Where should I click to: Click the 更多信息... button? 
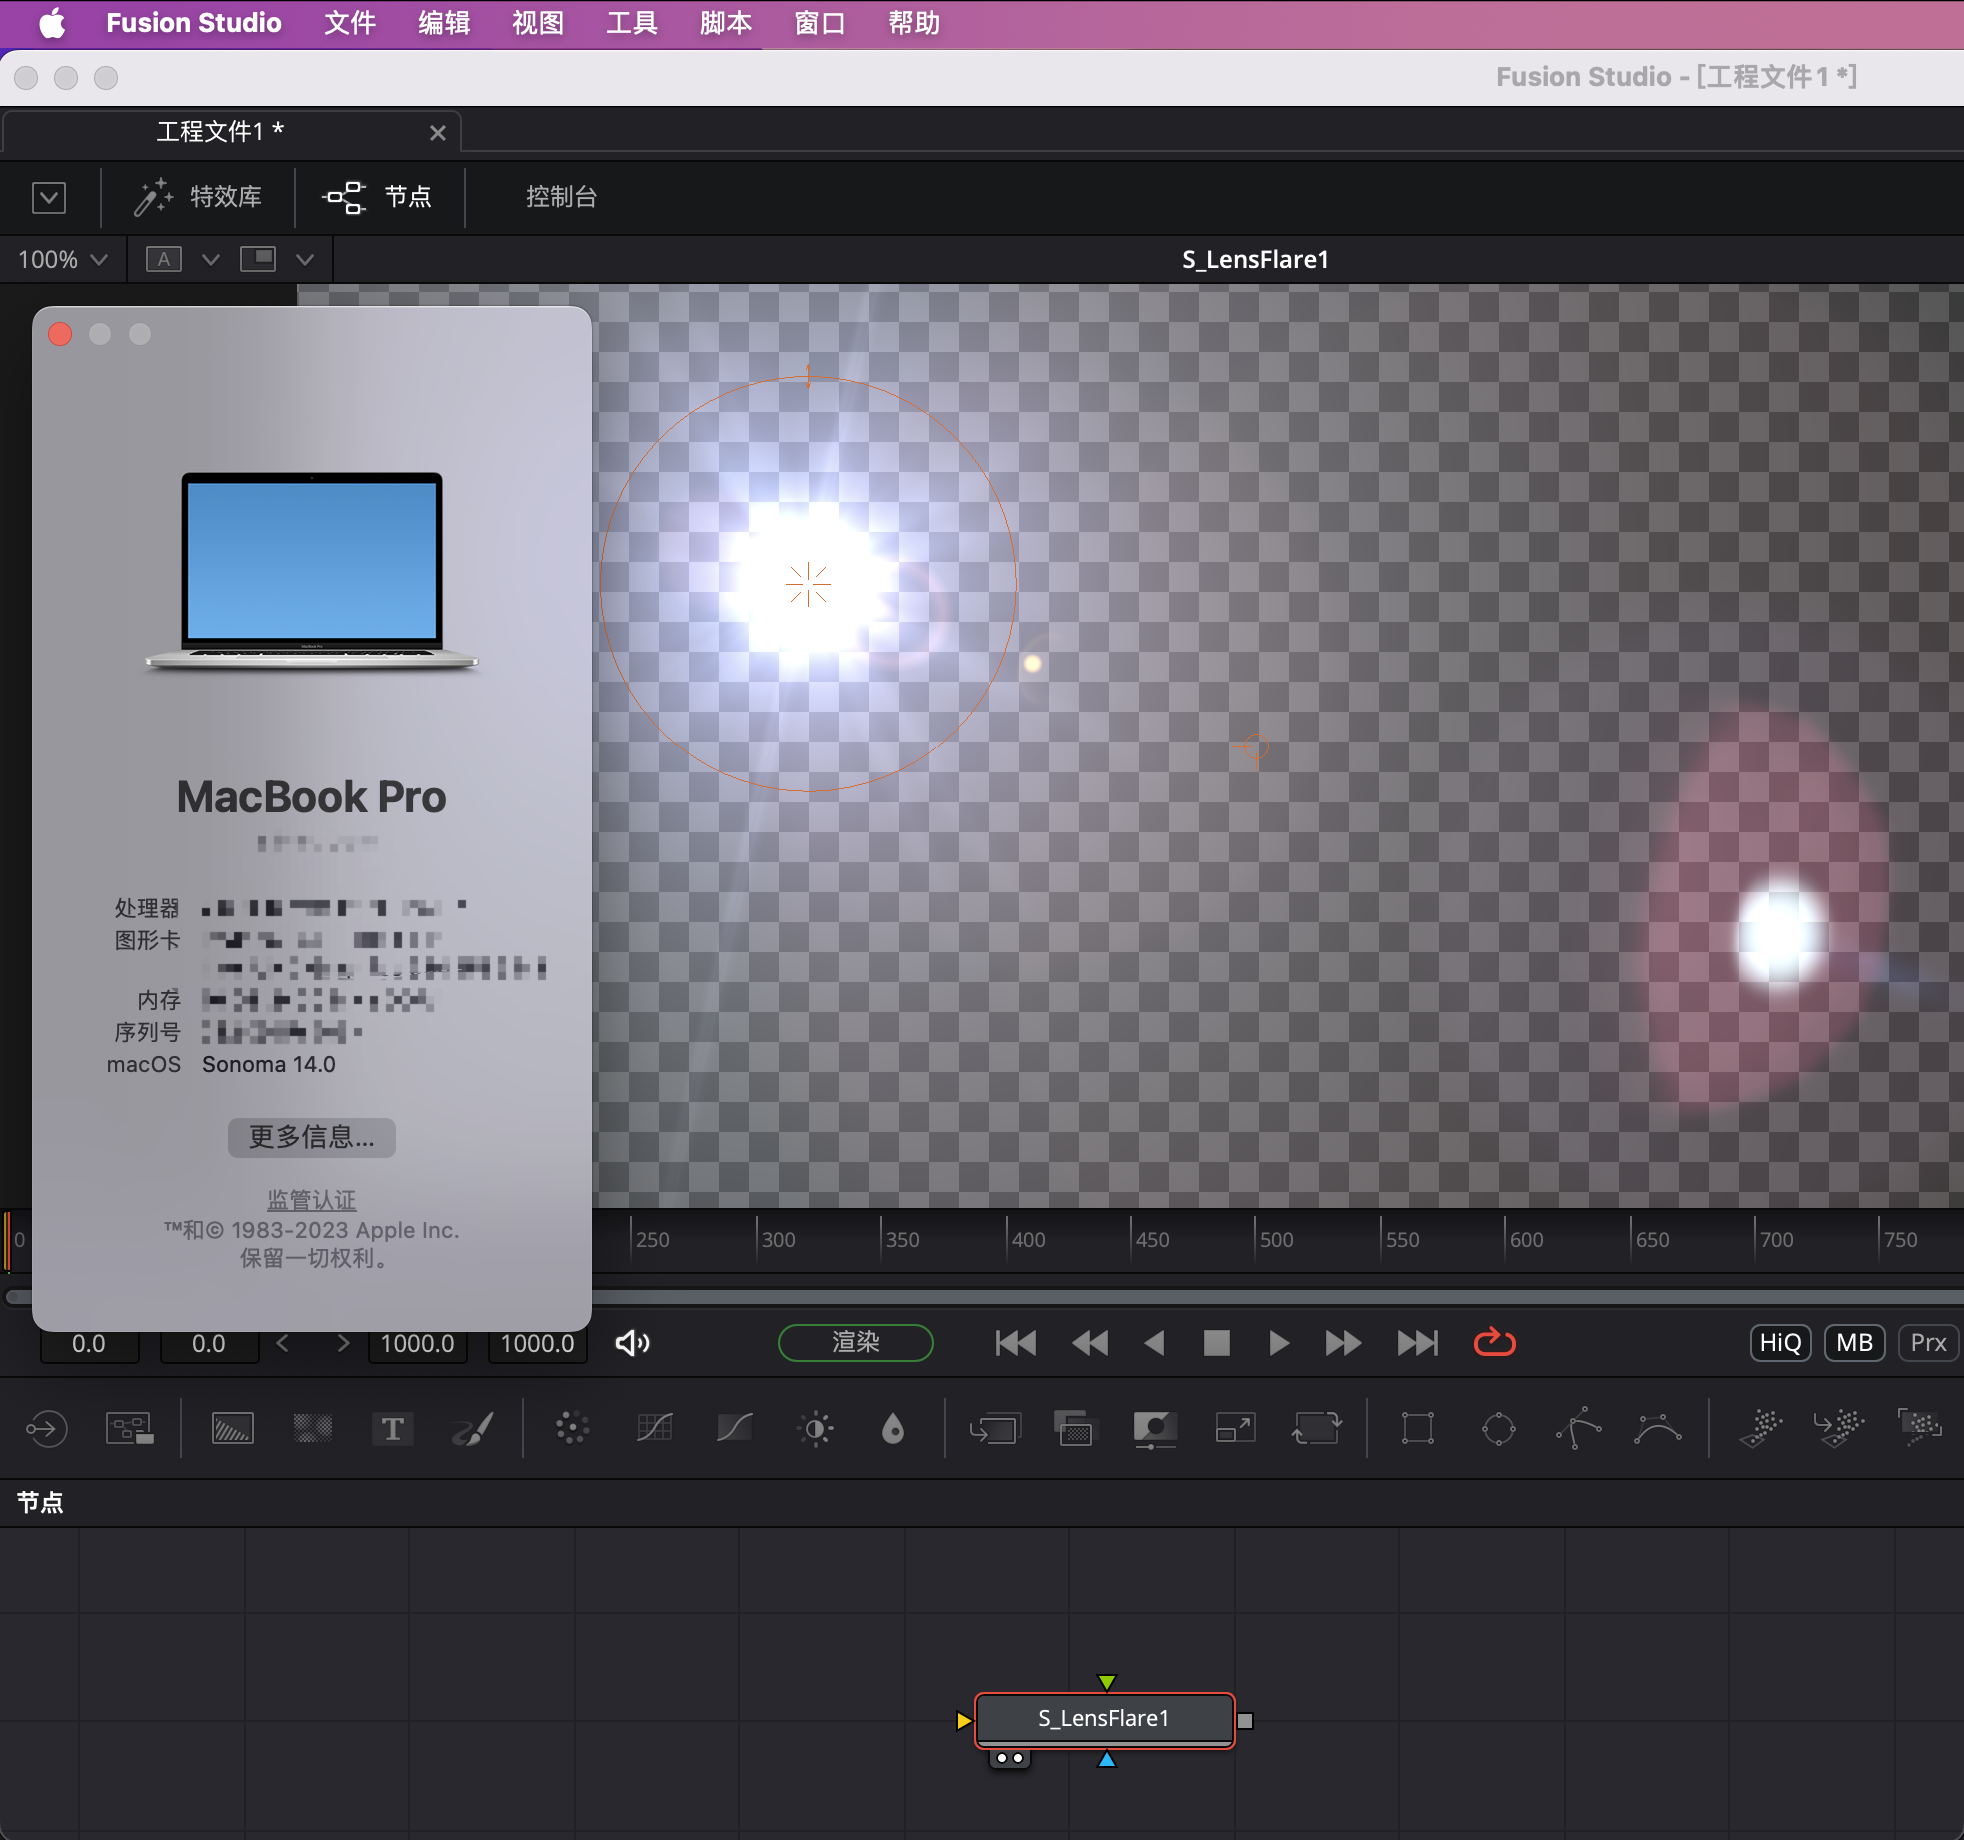click(311, 1138)
